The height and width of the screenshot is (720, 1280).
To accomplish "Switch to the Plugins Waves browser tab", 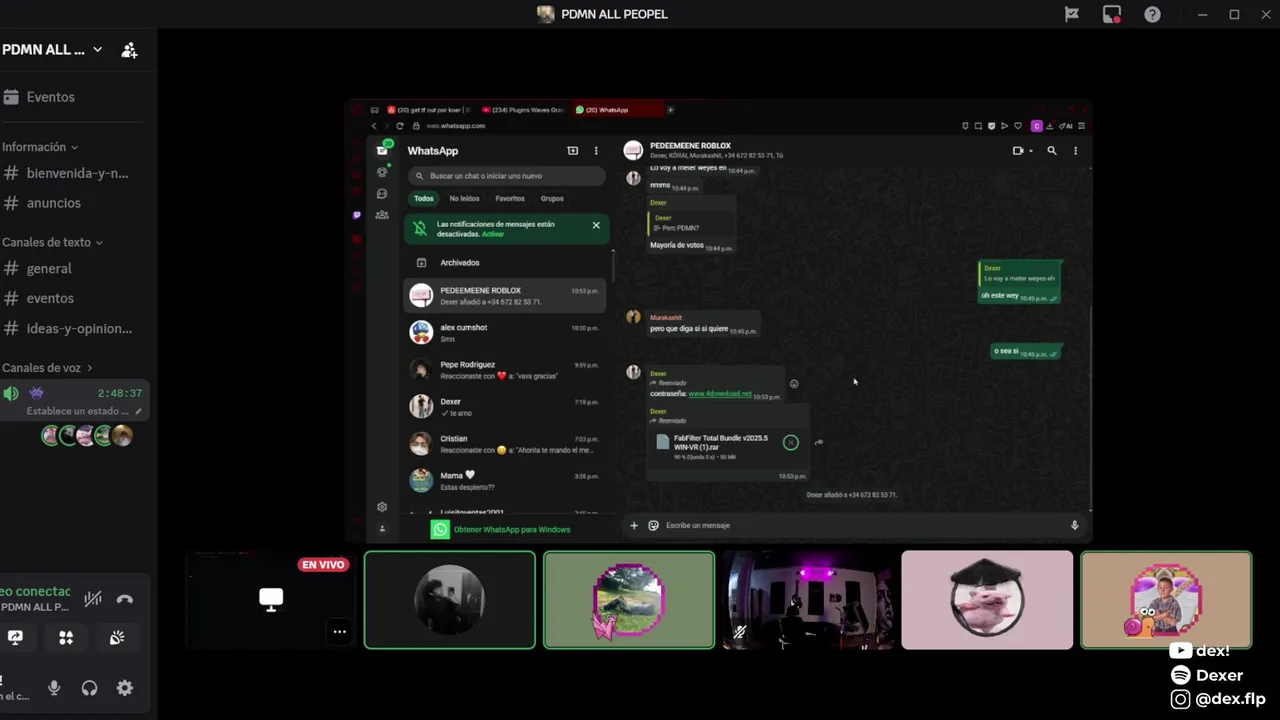I will pyautogui.click(x=523, y=110).
